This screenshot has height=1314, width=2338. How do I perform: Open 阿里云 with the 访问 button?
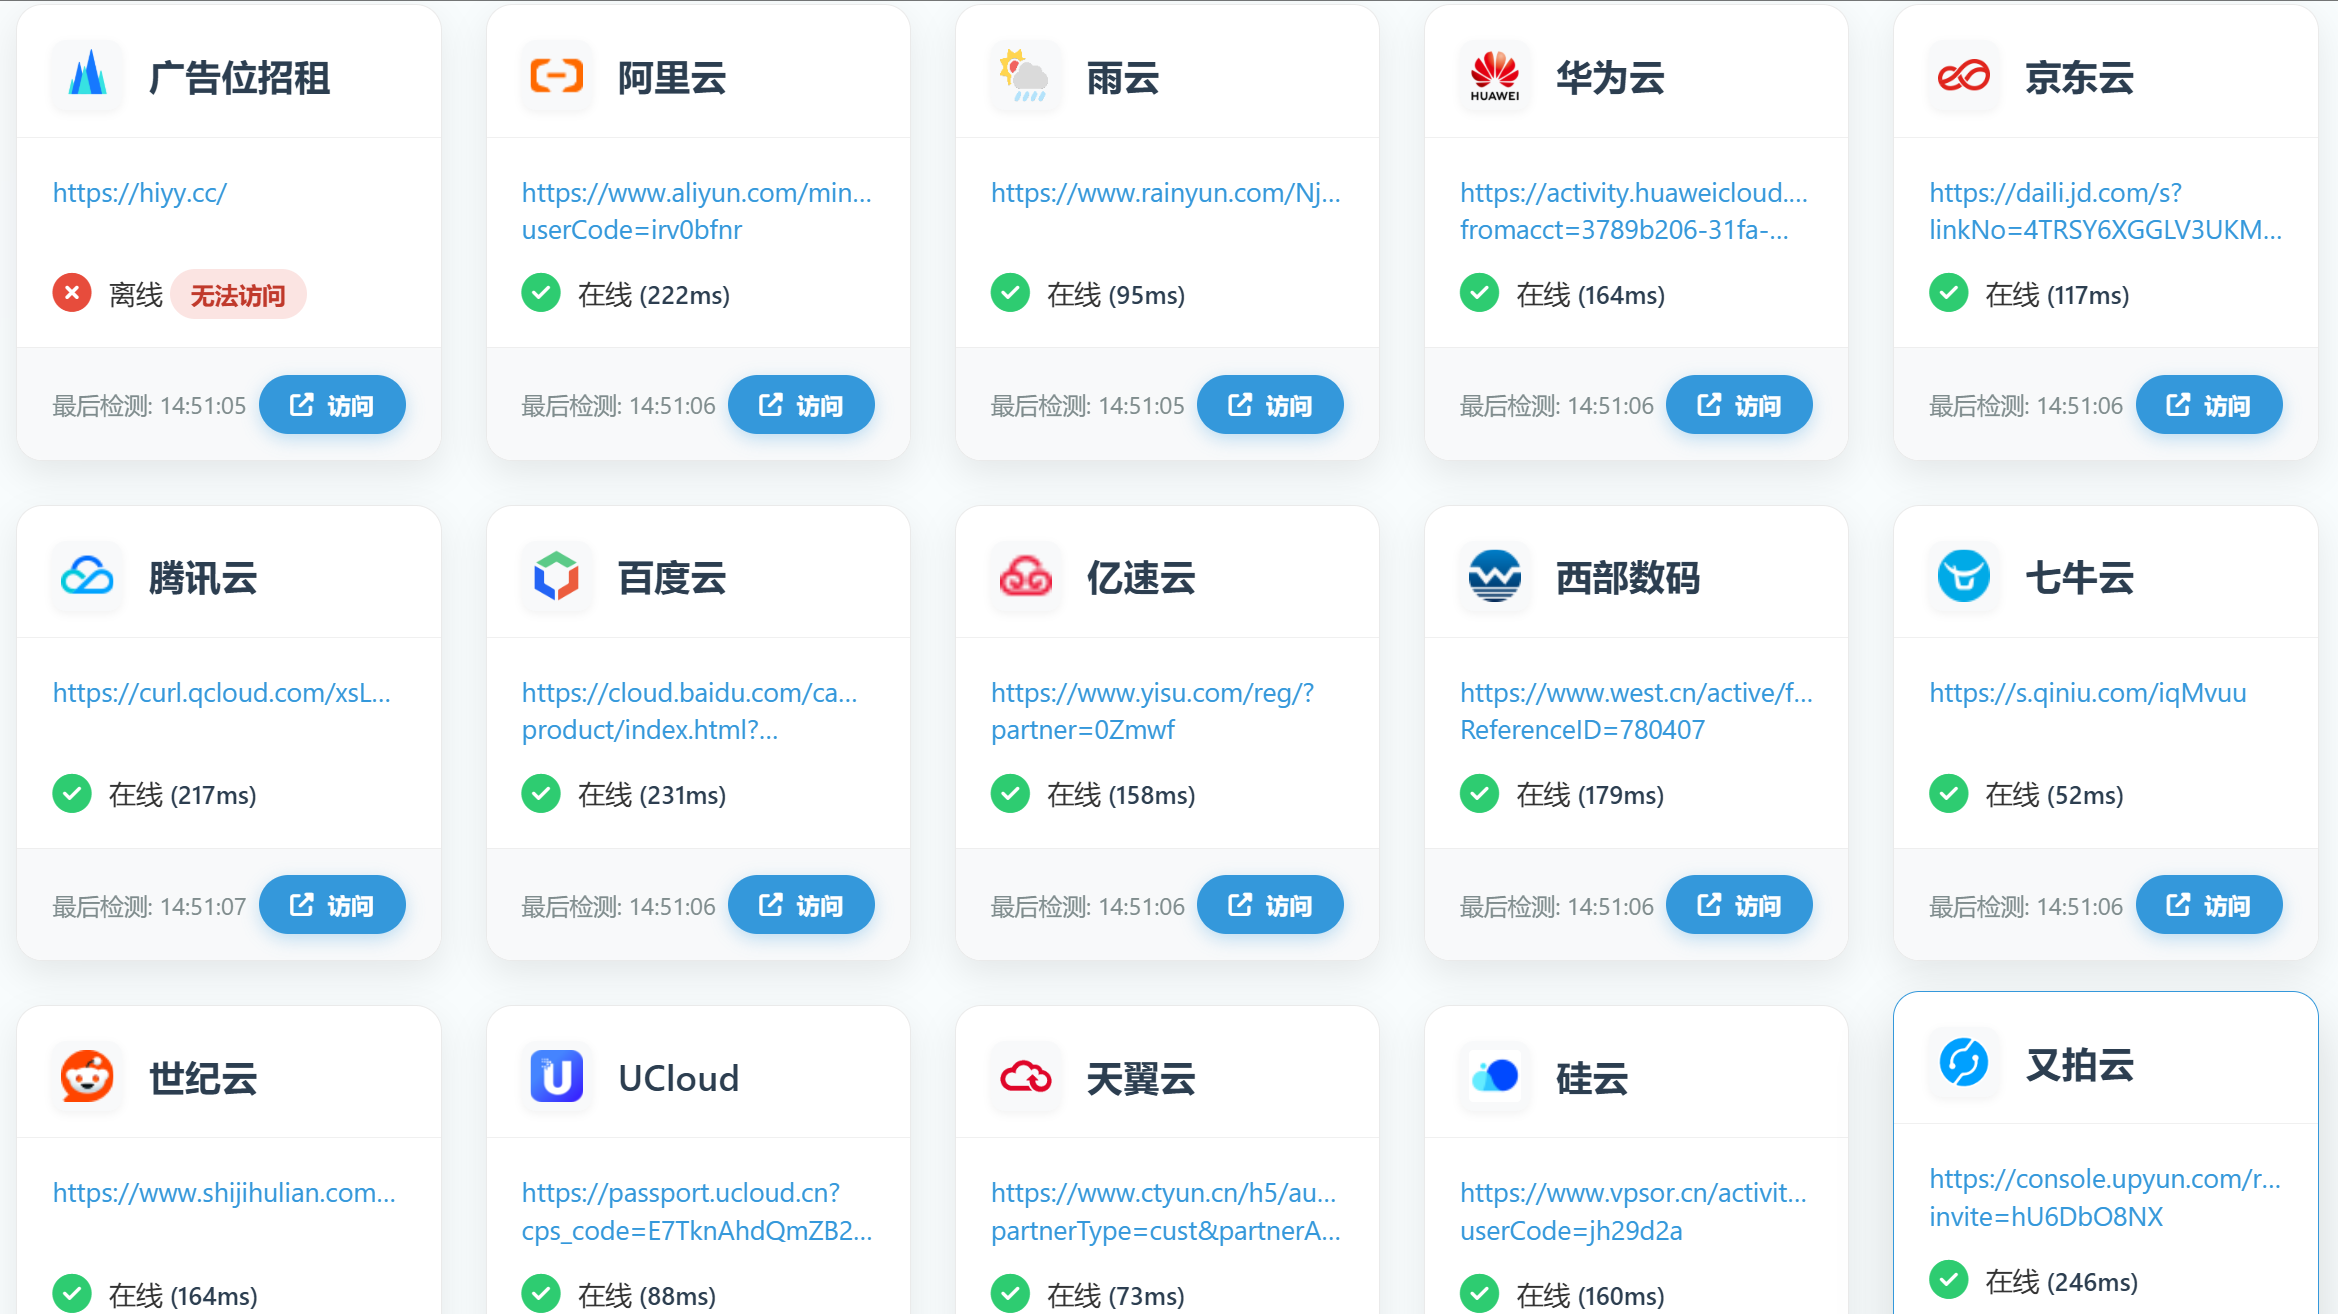(801, 405)
